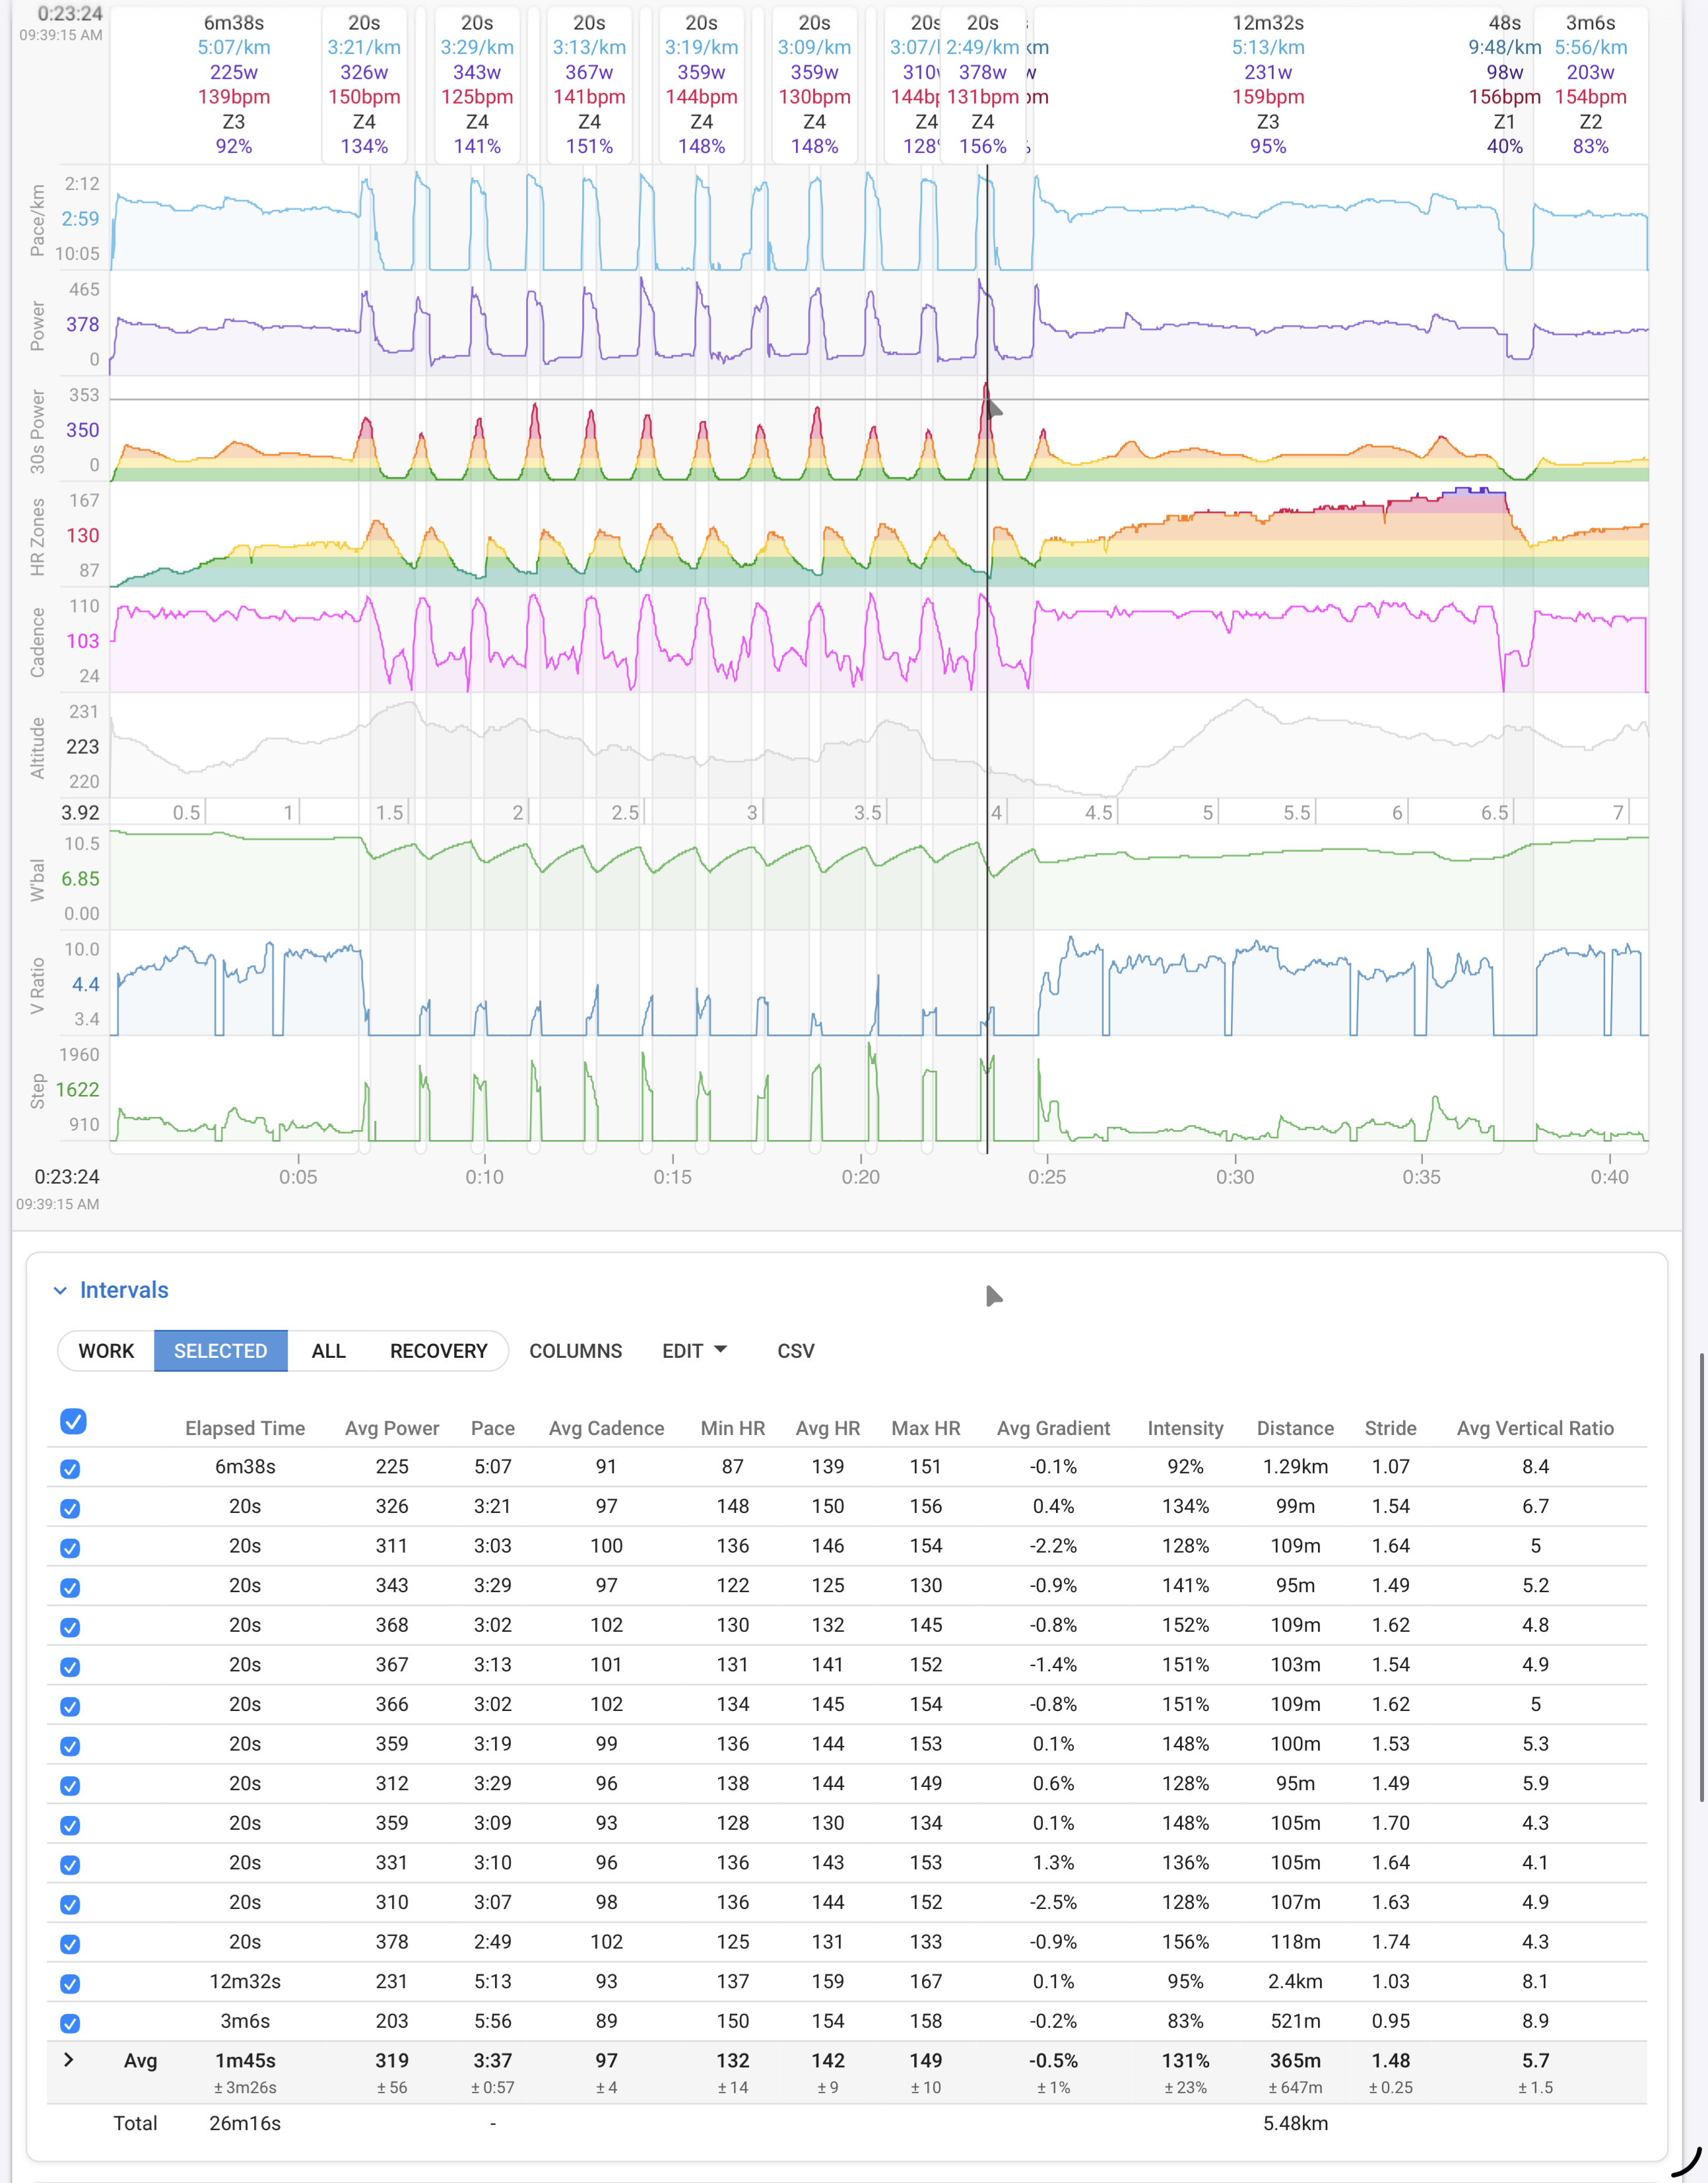Viewport: 1708px width, 2183px height.
Task: Click the 5.48km total distance cell
Action: pyautogui.click(x=1295, y=2123)
